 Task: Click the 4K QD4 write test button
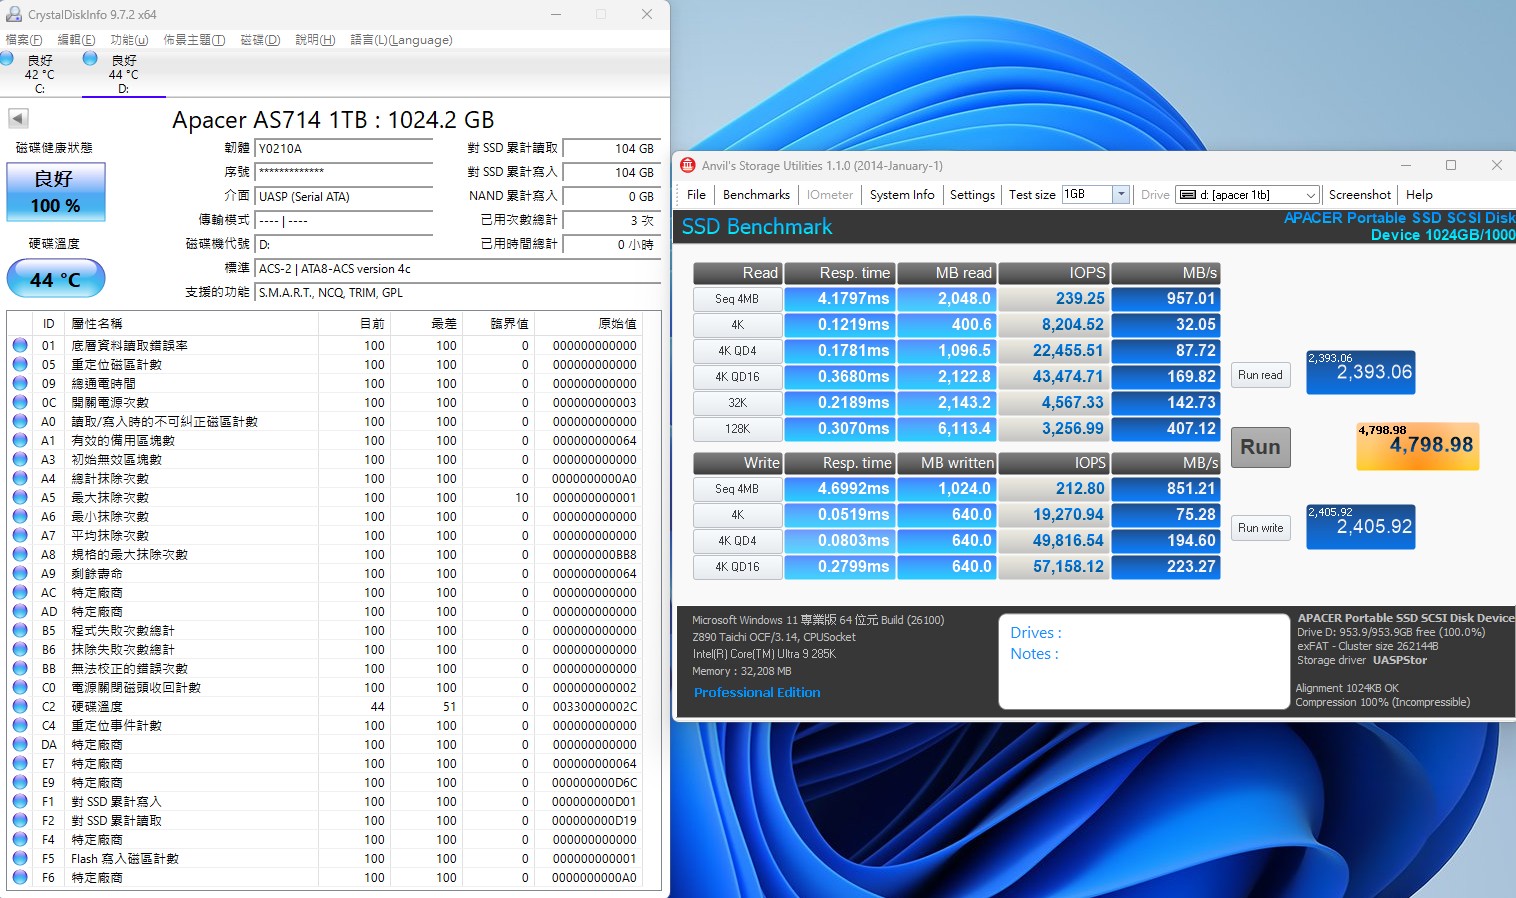pos(737,541)
